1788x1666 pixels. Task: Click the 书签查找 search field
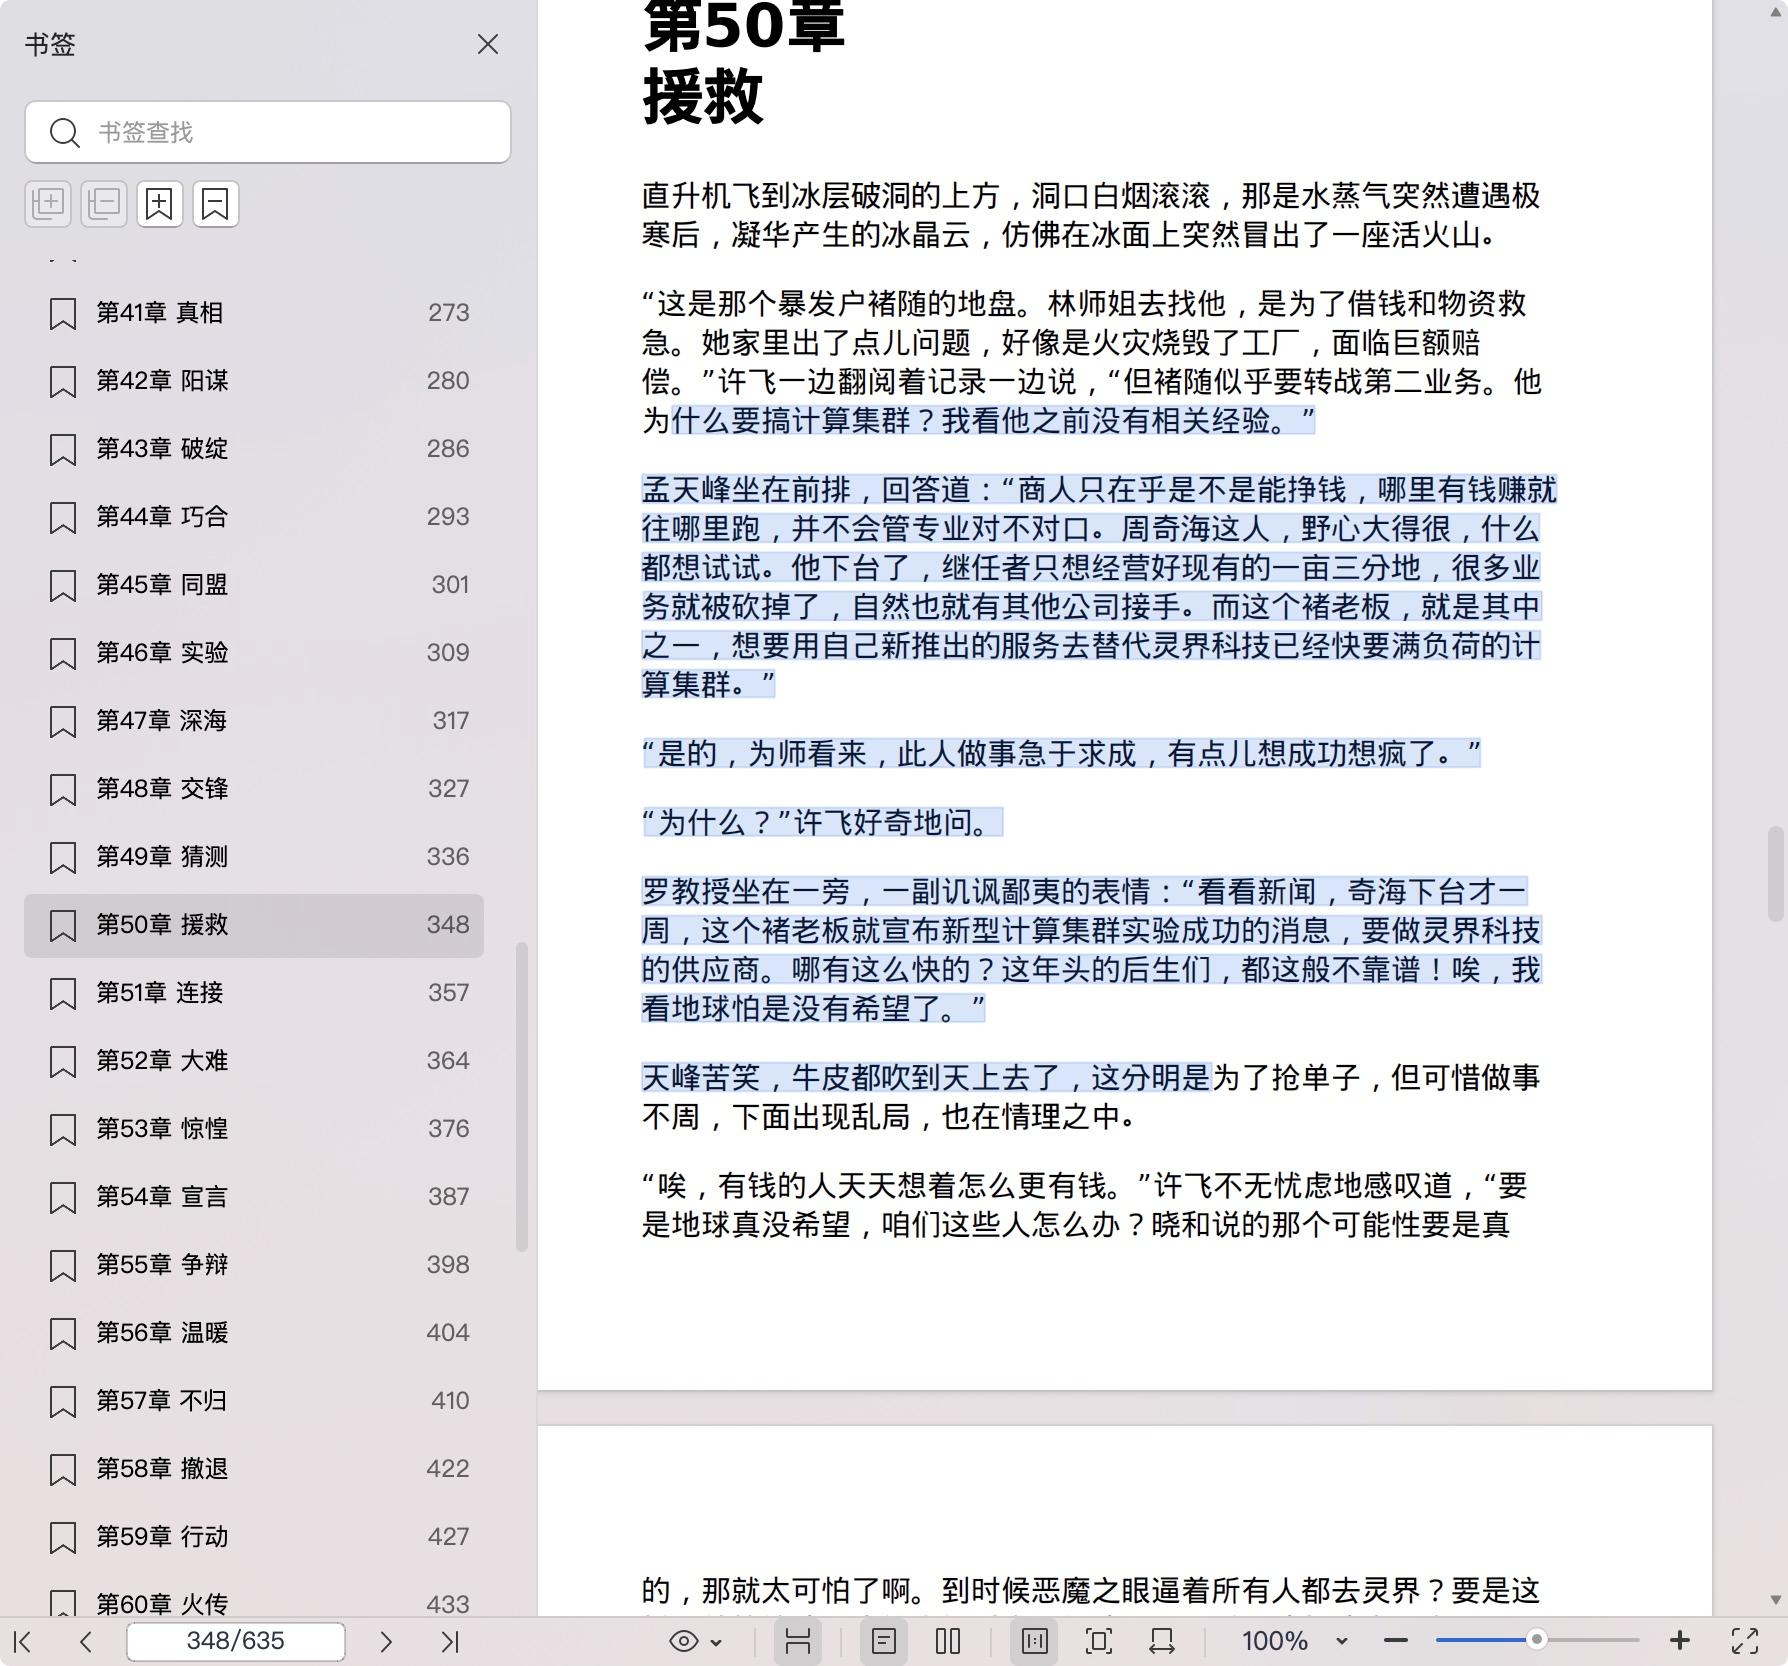point(268,132)
